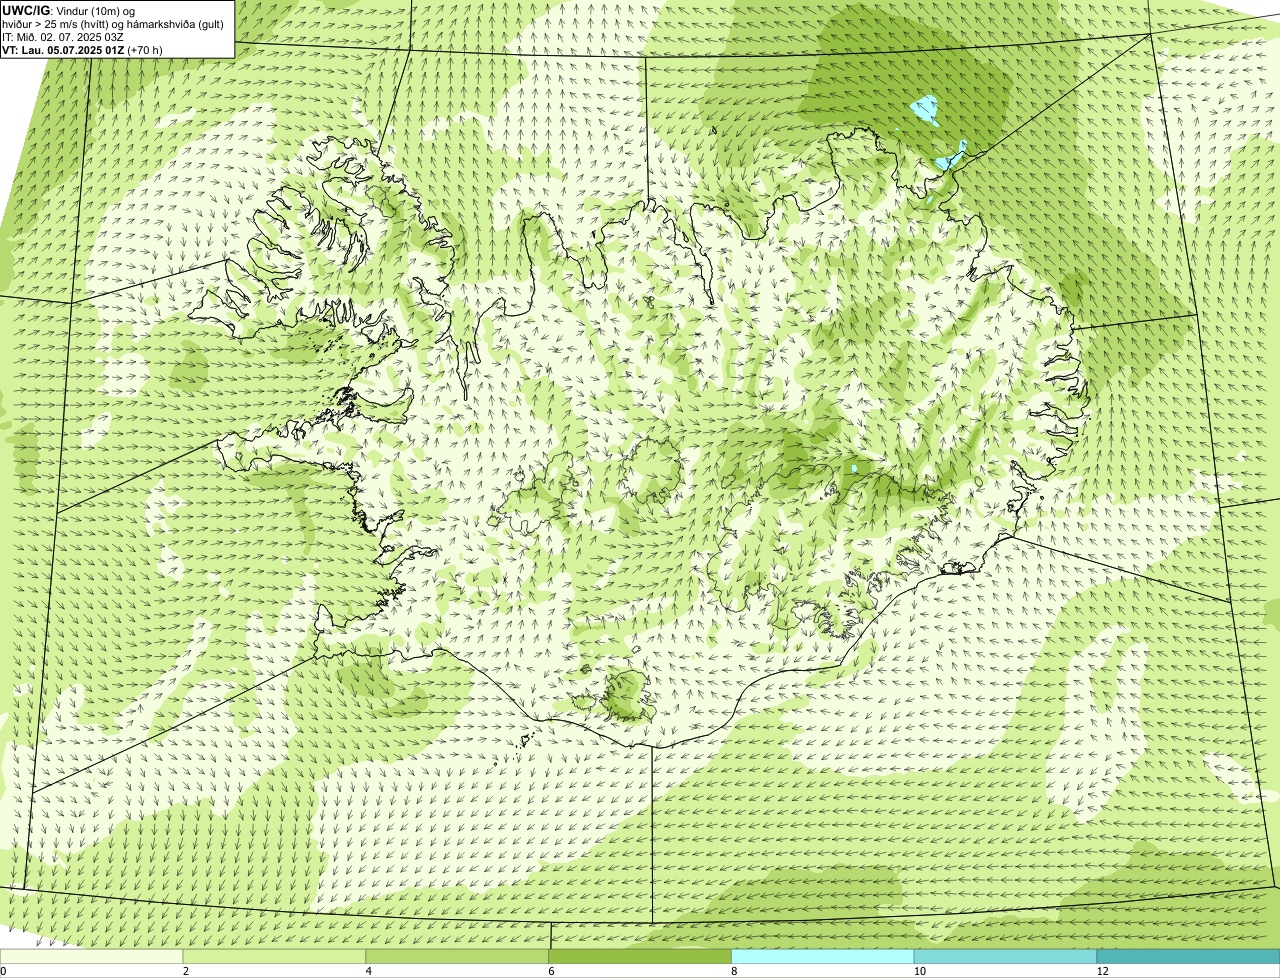Click the tiny cyan patch in the interior highlands
1280x978 pixels.
(854, 468)
